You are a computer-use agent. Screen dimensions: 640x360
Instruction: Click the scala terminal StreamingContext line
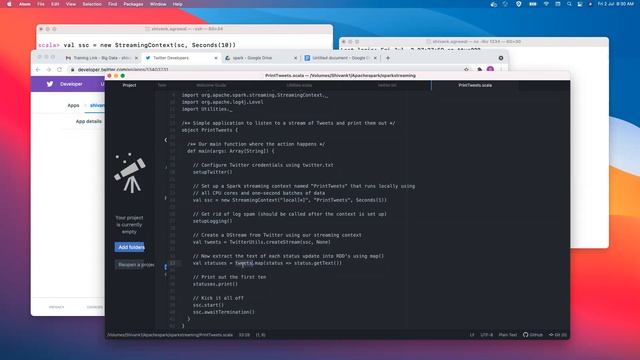137,45
